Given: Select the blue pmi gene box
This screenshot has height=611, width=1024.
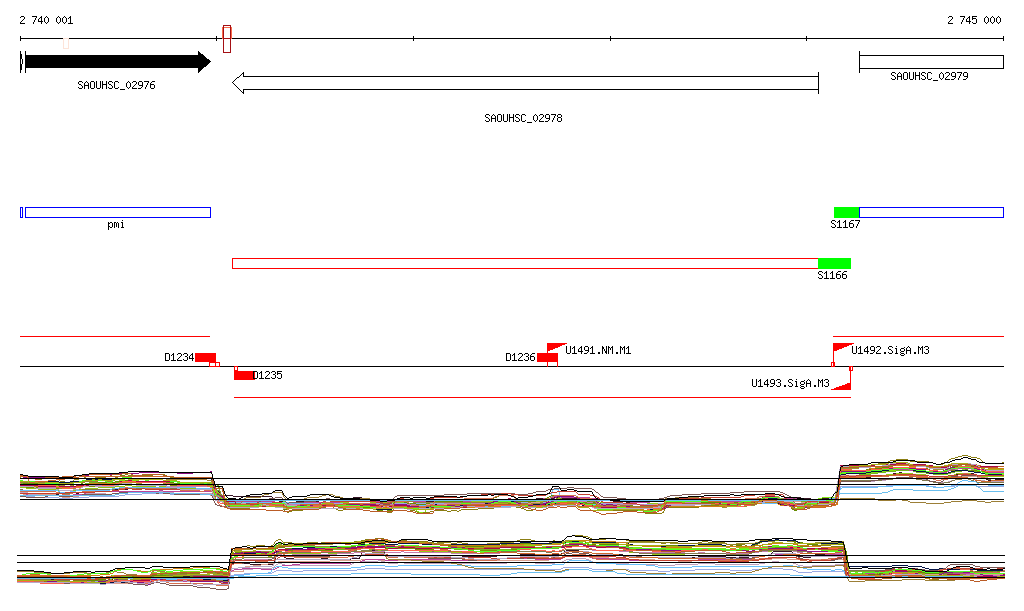Looking at the screenshot, I should click(118, 212).
